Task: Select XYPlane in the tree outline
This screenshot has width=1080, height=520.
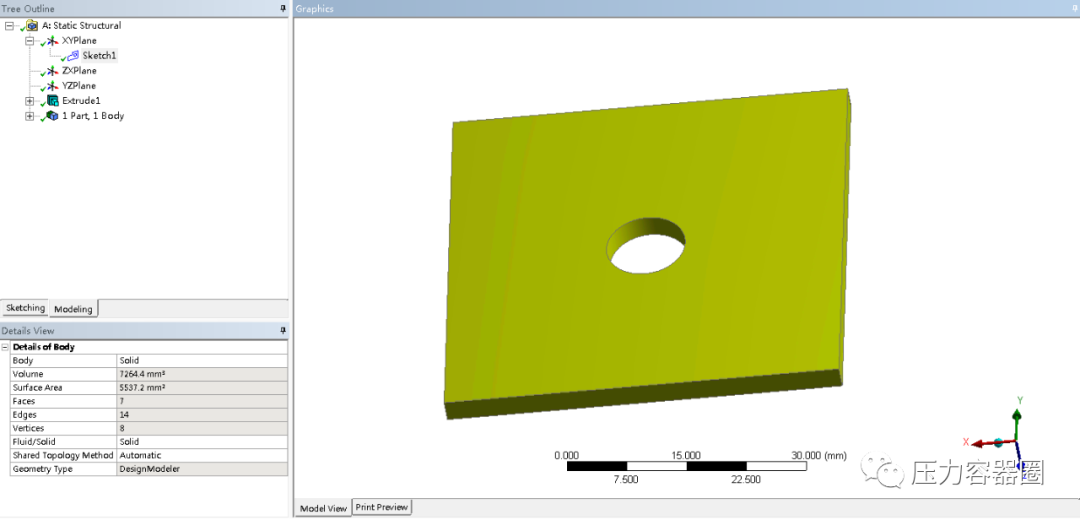Action: tap(79, 41)
